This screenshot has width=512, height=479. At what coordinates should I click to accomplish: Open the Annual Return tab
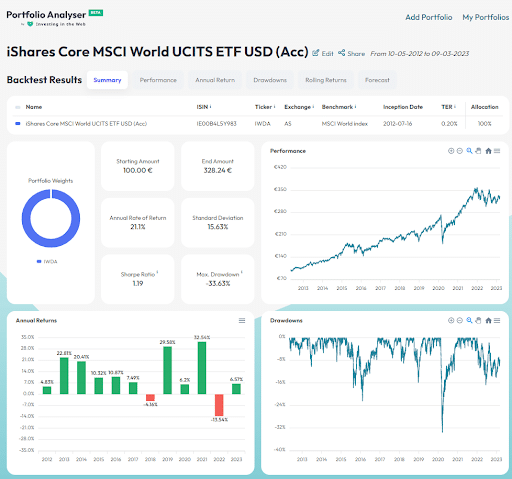pyautogui.click(x=215, y=80)
